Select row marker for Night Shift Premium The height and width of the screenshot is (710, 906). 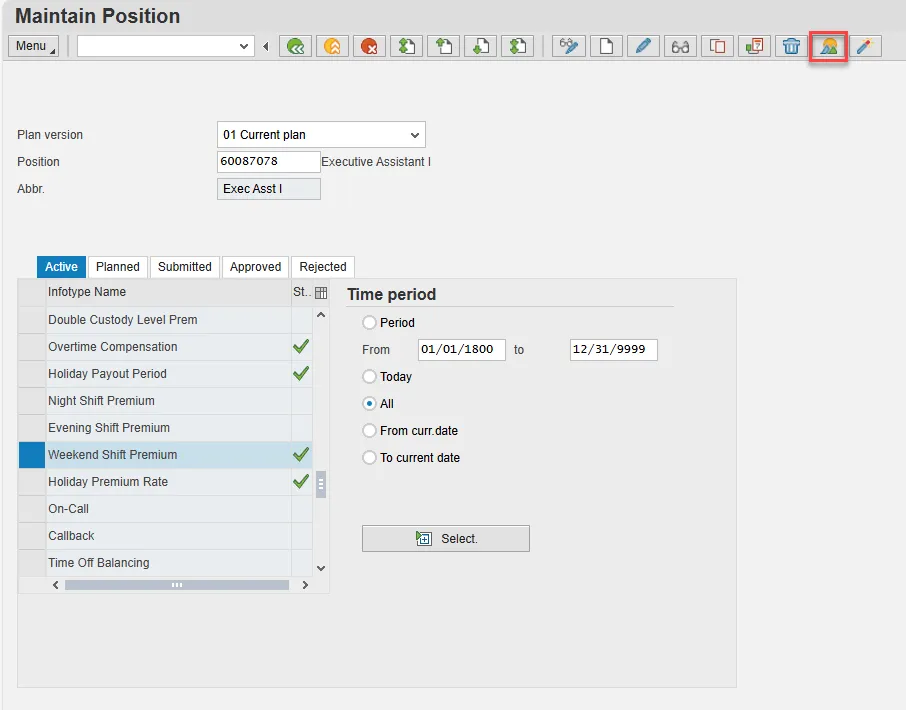(x=32, y=401)
